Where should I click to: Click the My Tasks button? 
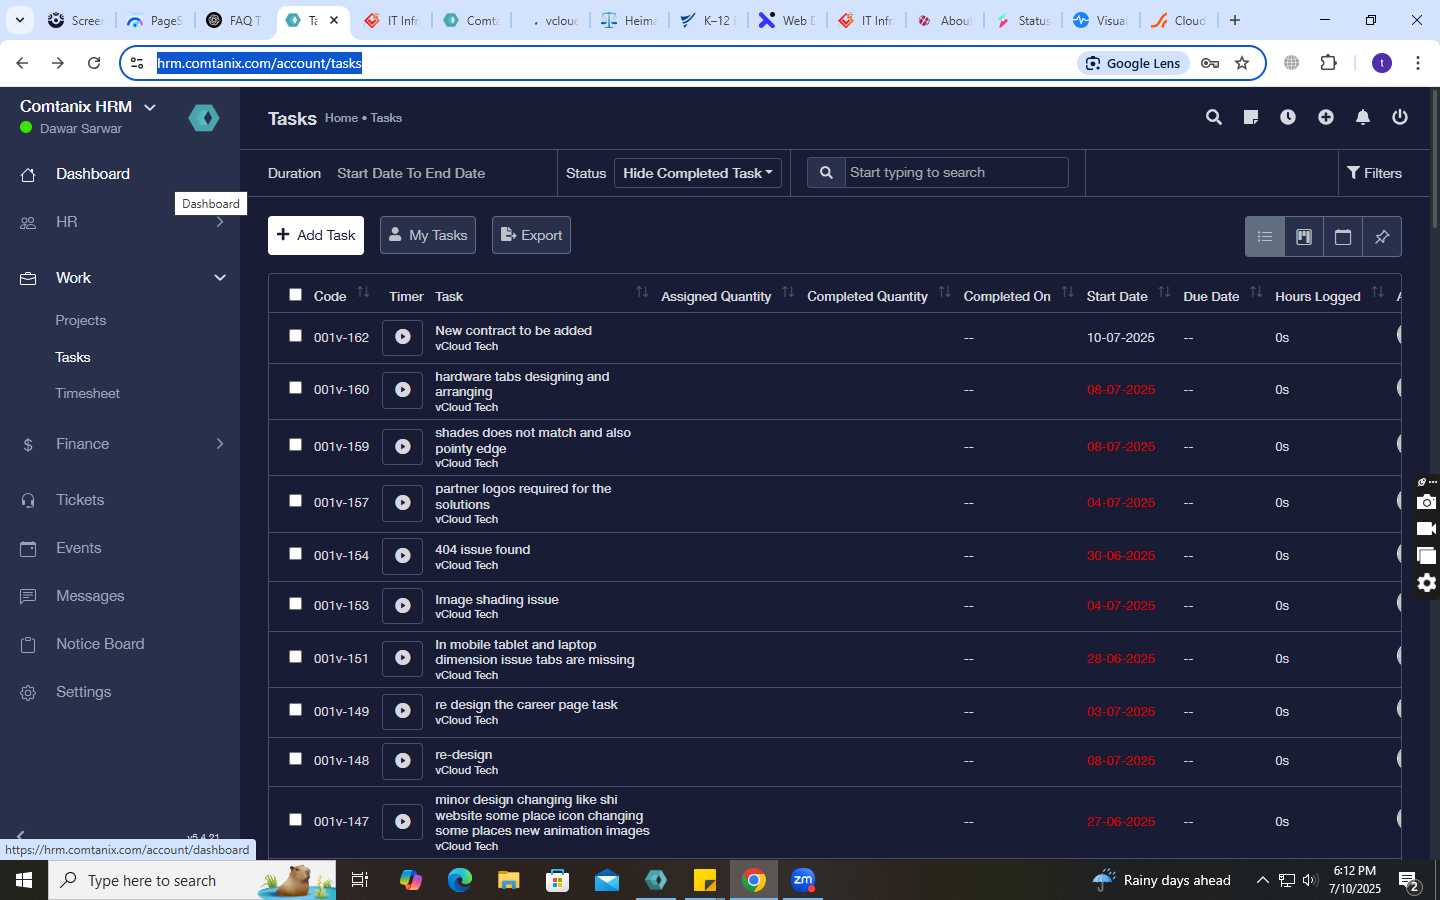(428, 235)
